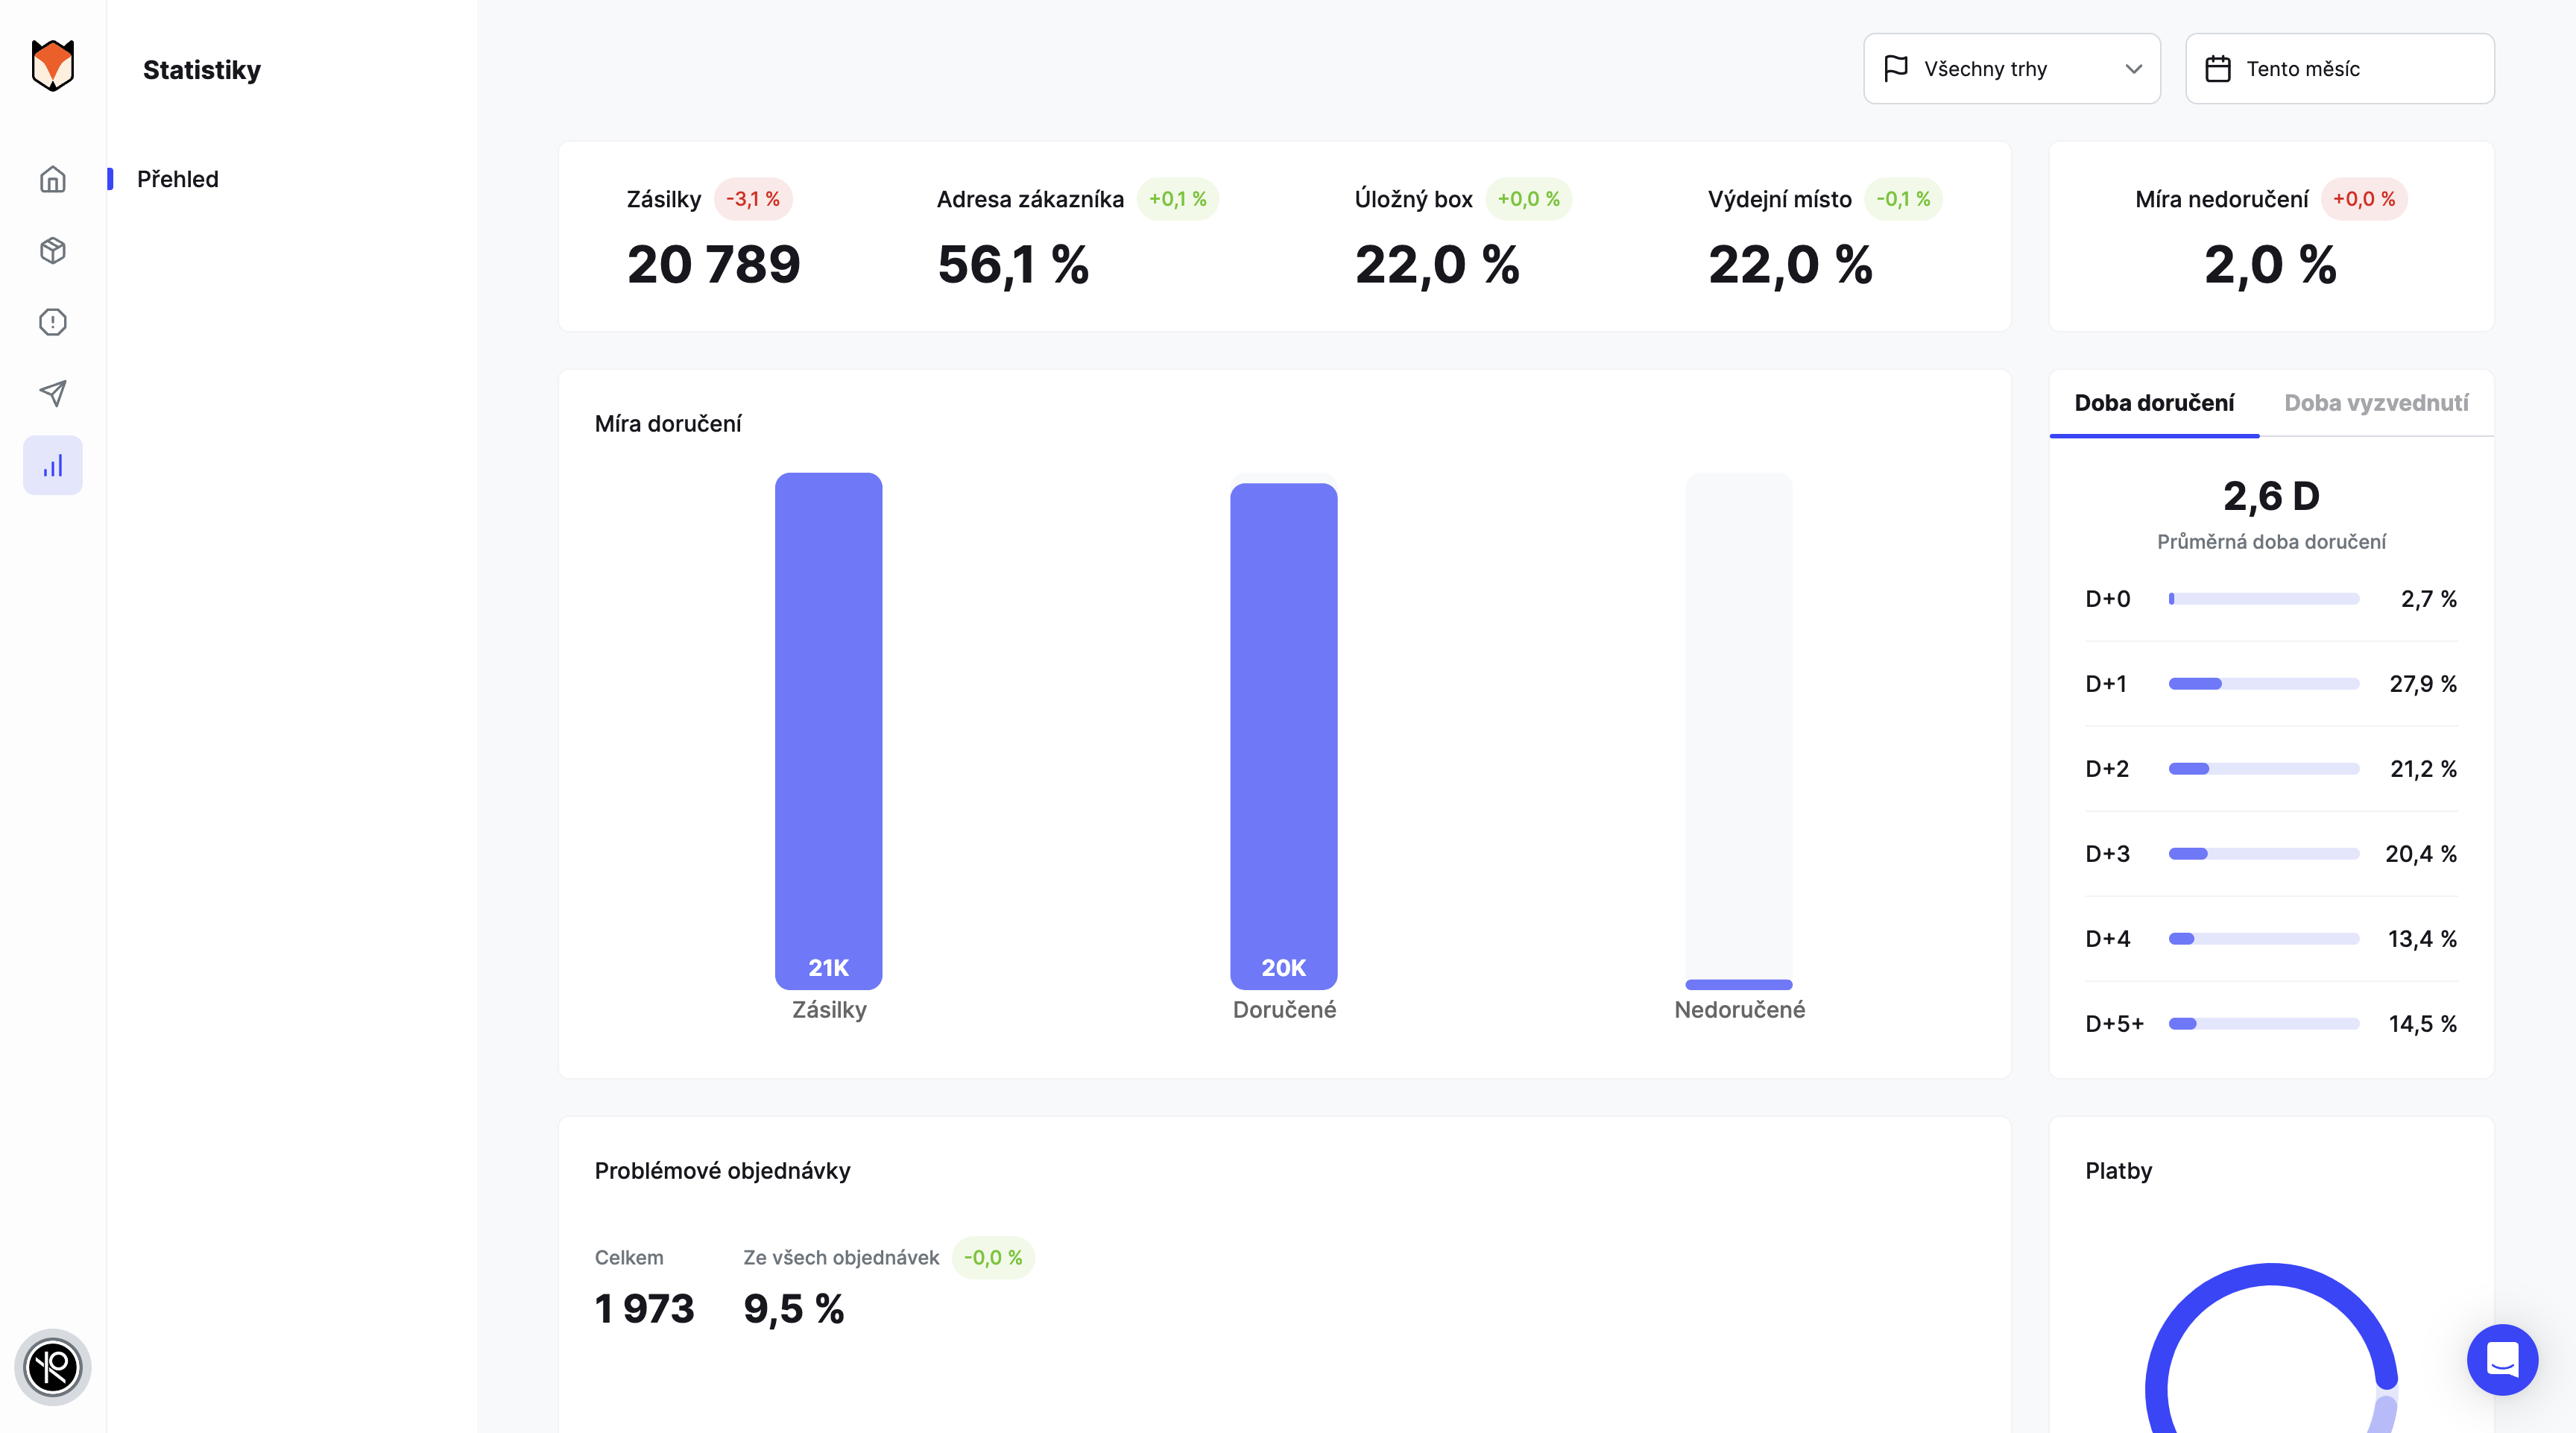This screenshot has width=2576, height=1433.
Task: Click the Platby card heading
Action: [2118, 1171]
